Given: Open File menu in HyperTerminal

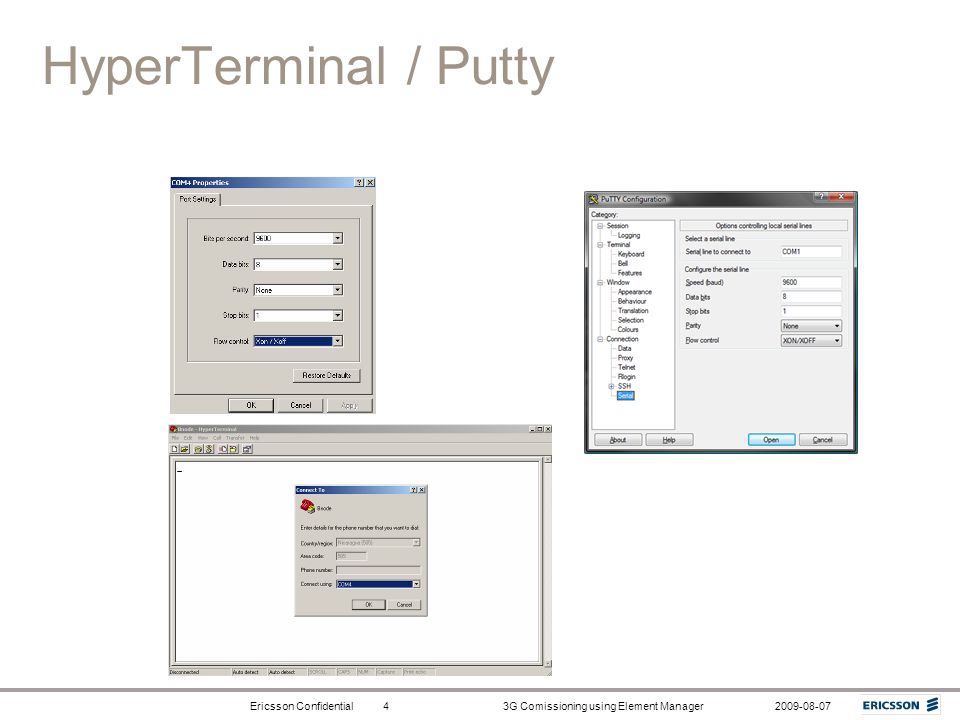Looking at the screenshot, I should [x=175, y=438].
